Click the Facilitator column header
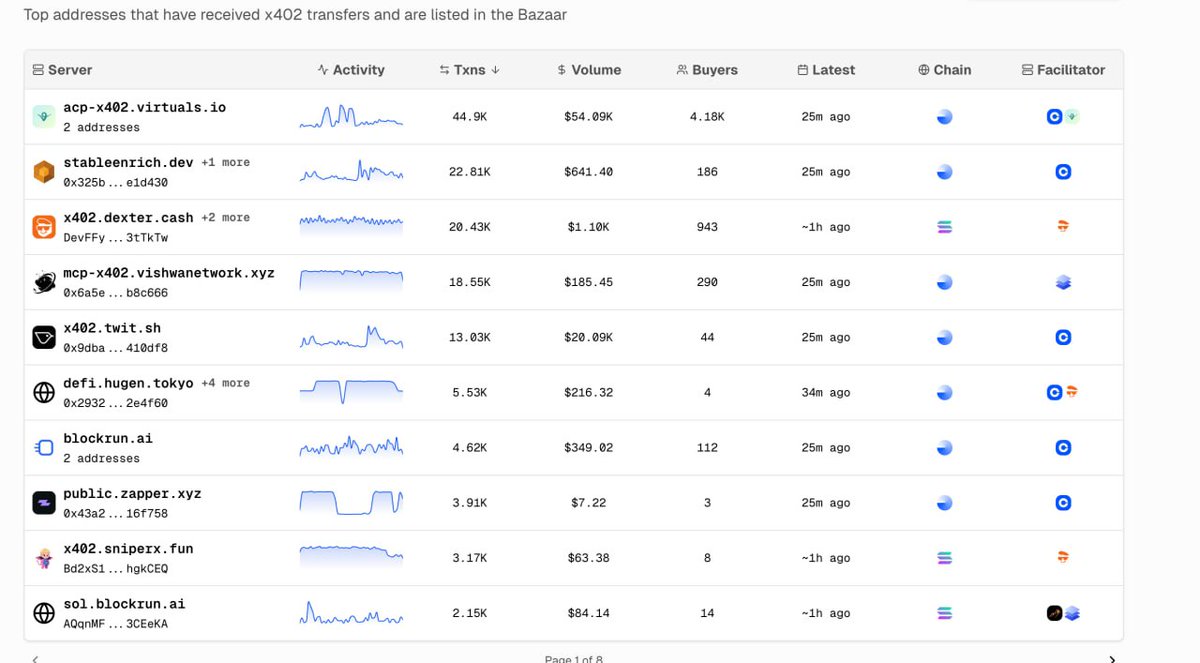 (1063, 70)
